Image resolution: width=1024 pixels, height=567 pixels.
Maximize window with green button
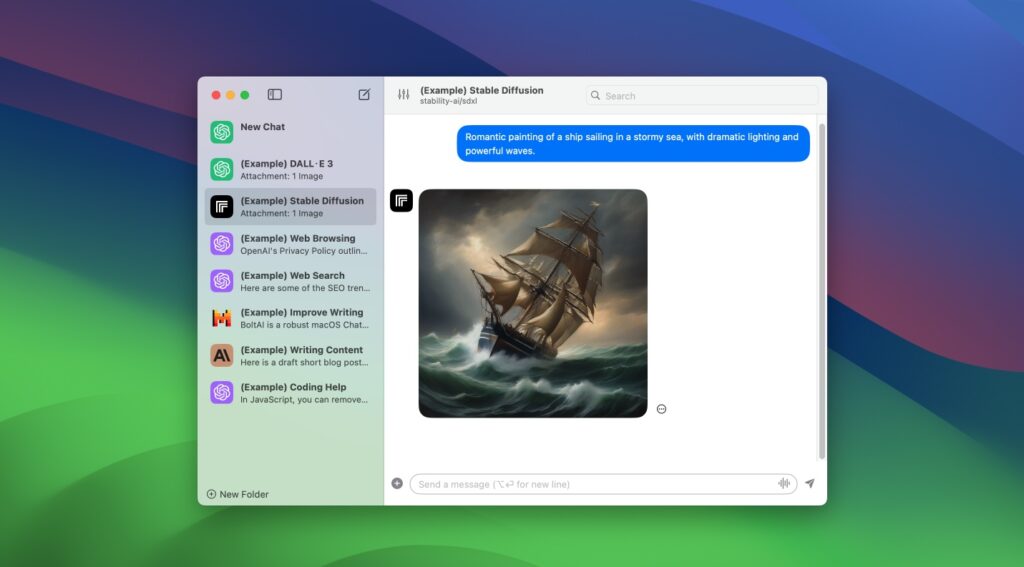point(245,95)
